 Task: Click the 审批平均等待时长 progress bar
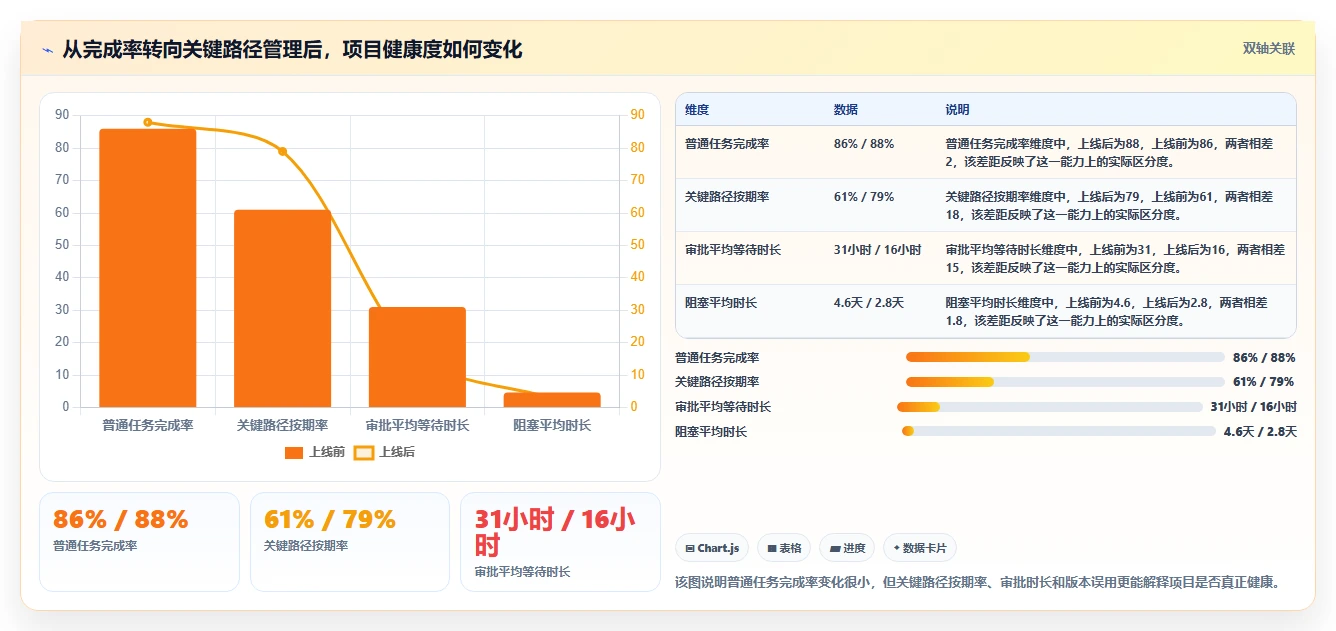[1050, 407]
